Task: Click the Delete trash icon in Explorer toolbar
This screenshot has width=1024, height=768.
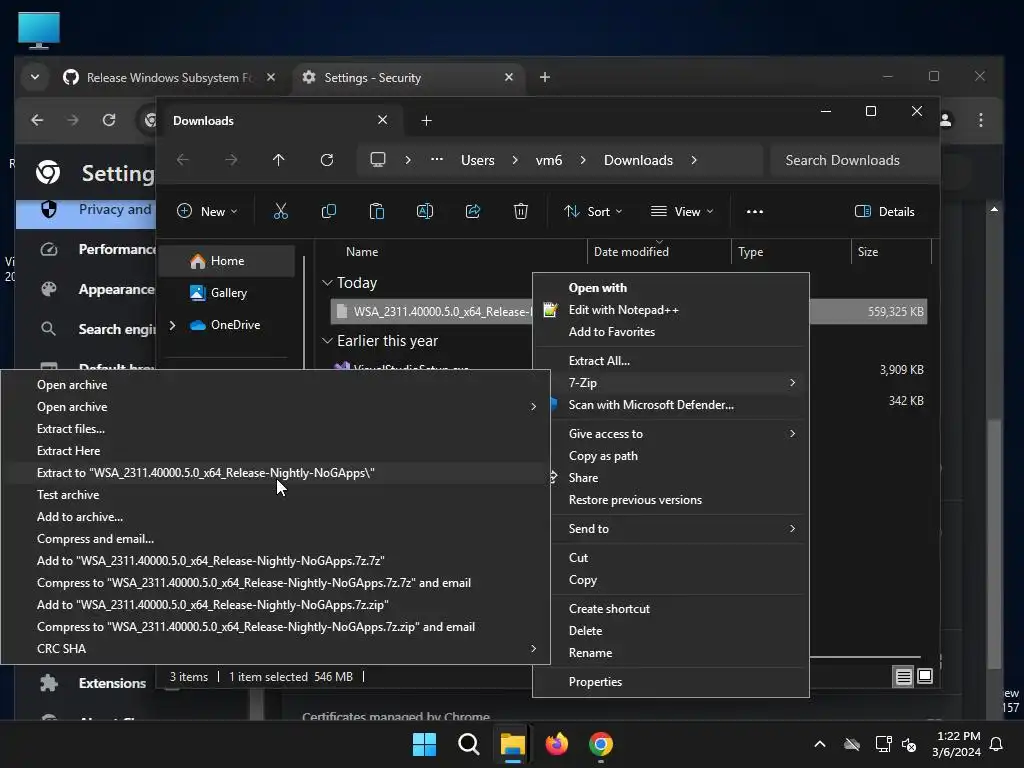Action: (x=520, y=211)
